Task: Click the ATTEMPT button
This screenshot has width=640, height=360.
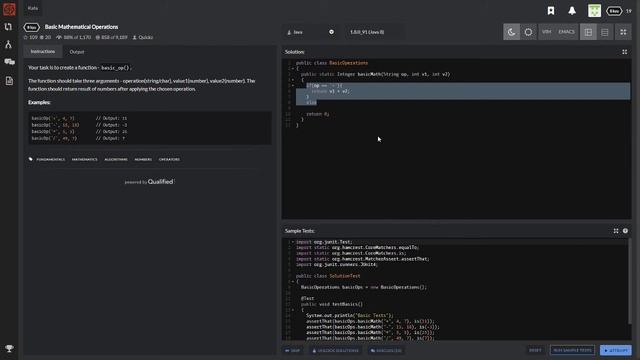Action: 616,350
